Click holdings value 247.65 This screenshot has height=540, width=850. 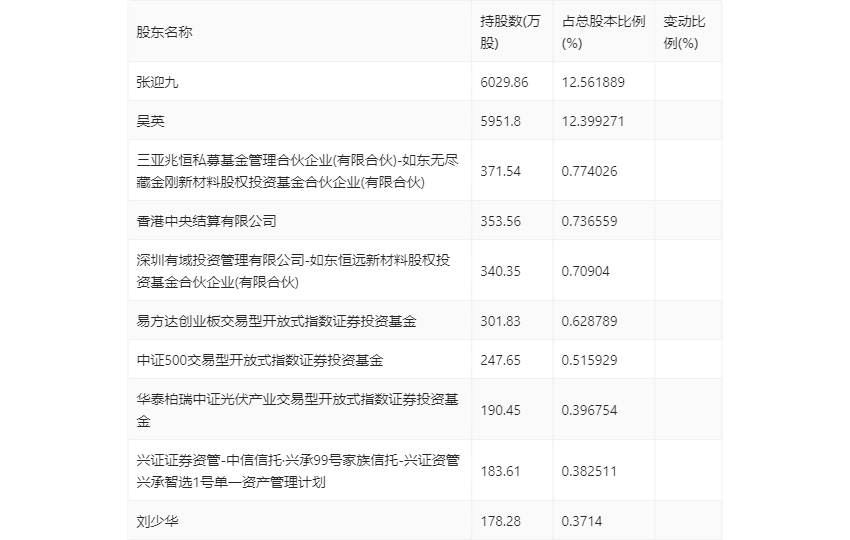[x=500, y=360]
